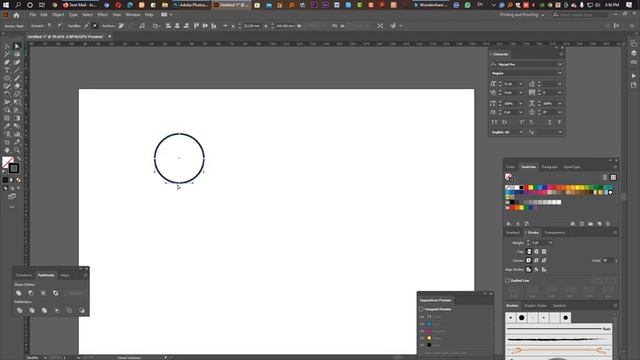Toggle Small Caps in Character panel
Image resolution: width=640 pixels, height=360 pixels.
(504, 122)
